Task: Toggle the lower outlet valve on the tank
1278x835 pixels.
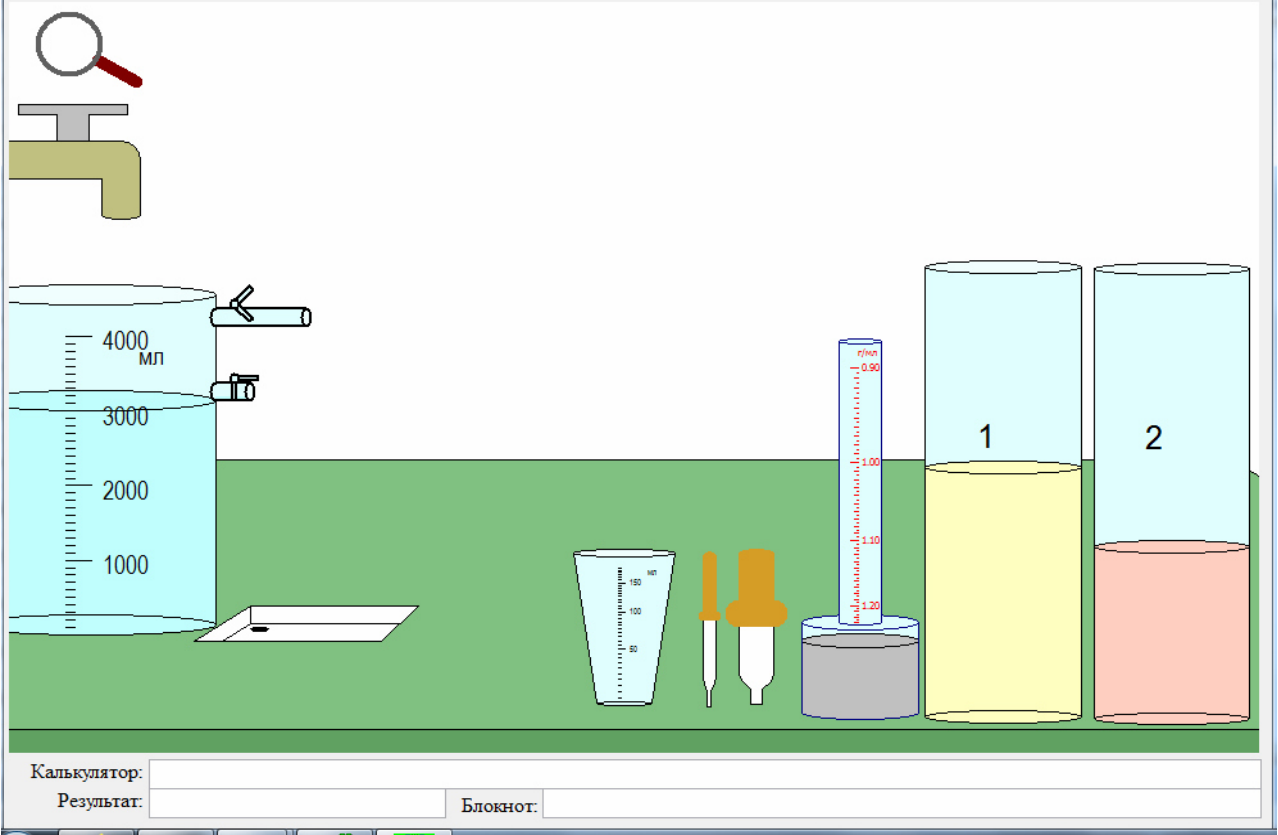Action: 235,387
